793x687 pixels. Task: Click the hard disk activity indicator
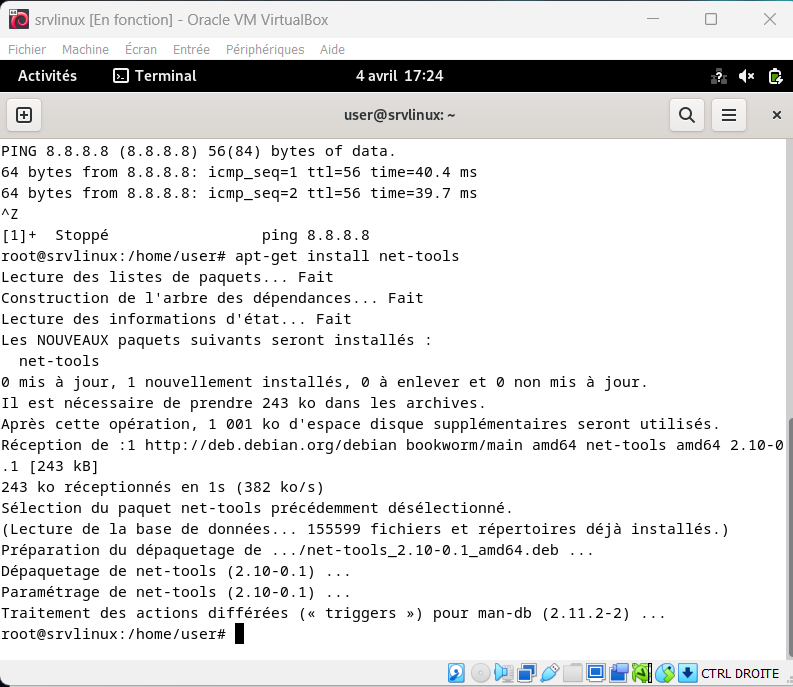(x=456, y=672)
